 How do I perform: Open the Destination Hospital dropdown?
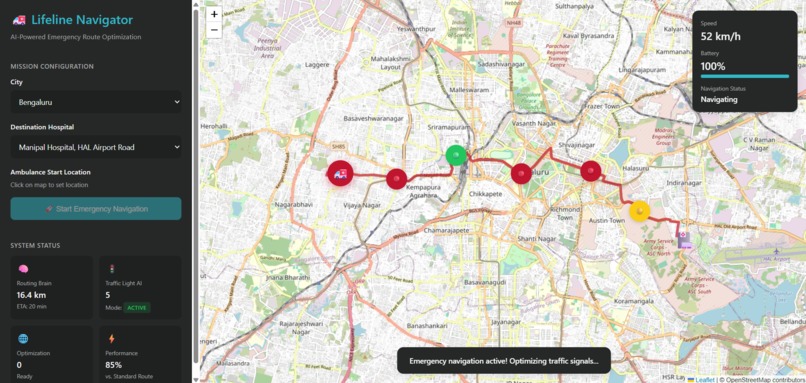(x=96, y=147)
